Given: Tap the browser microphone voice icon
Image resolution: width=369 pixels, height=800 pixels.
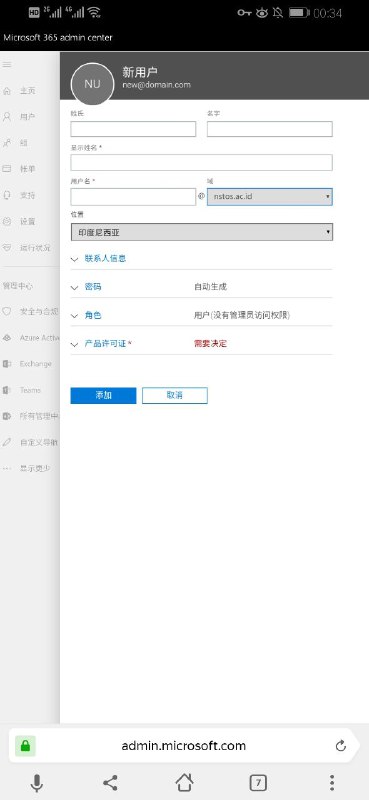Looking at the screenshot, I should pos(37,782).
